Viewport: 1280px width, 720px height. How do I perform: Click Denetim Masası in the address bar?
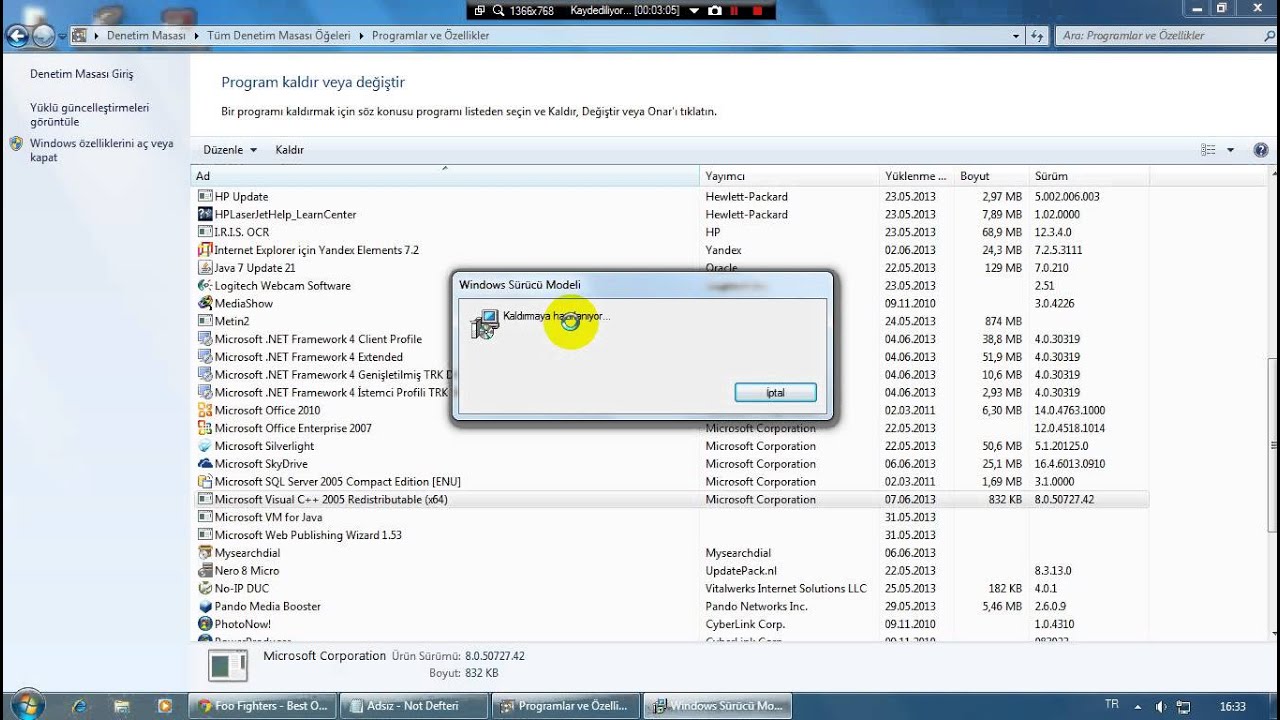147,35
